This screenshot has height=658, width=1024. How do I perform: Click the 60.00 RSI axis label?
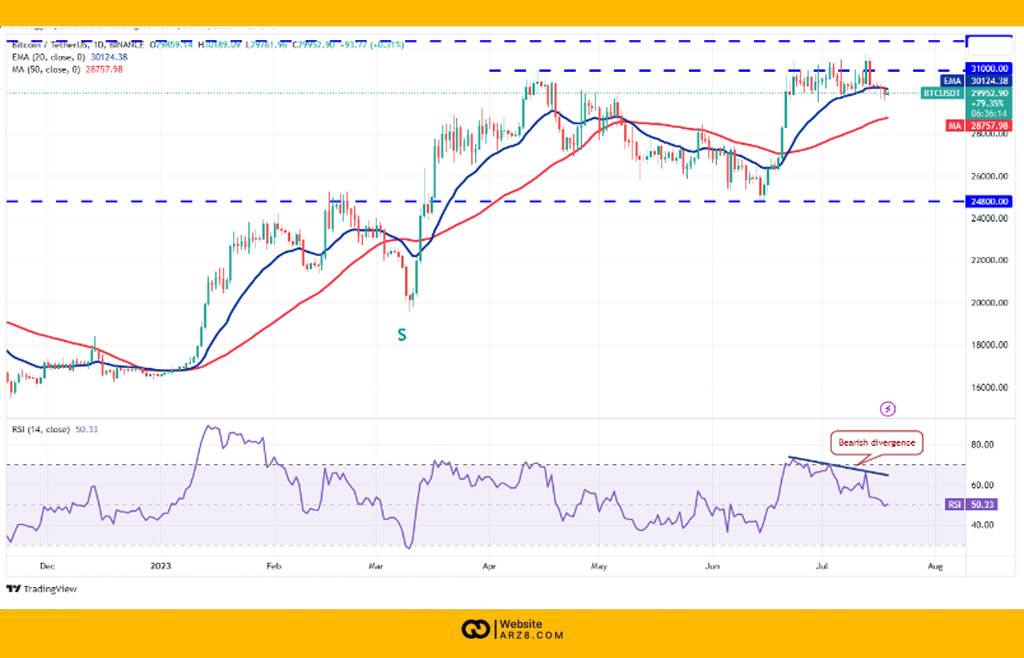(x=982, y=485)
